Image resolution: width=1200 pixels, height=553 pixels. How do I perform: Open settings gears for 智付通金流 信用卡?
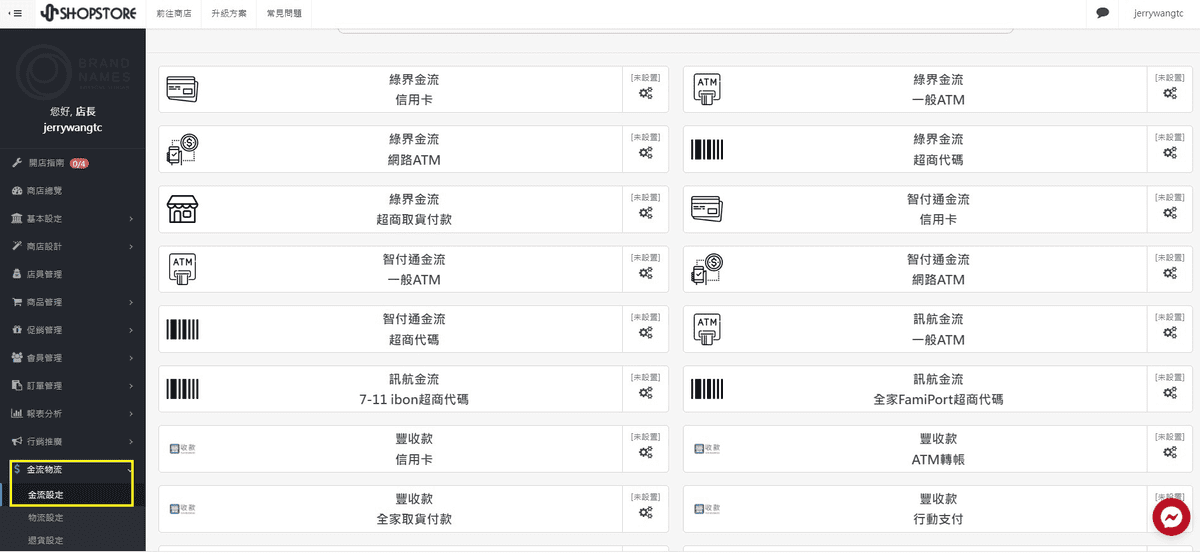pos(1170,213)
